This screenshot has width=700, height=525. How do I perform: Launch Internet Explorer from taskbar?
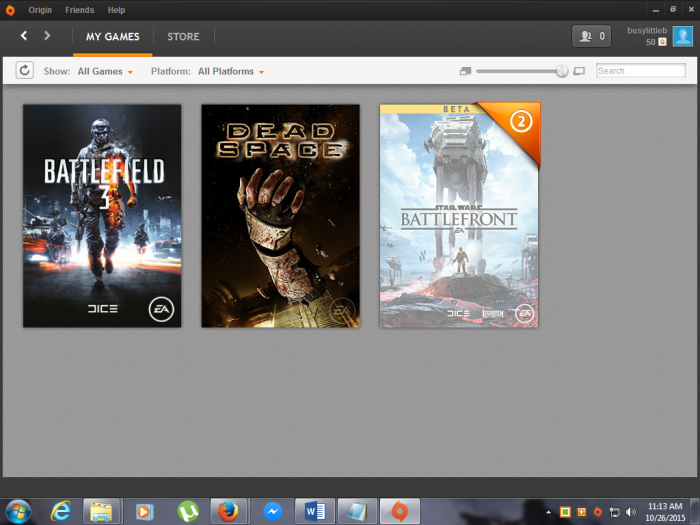click(x=61, y=512)
